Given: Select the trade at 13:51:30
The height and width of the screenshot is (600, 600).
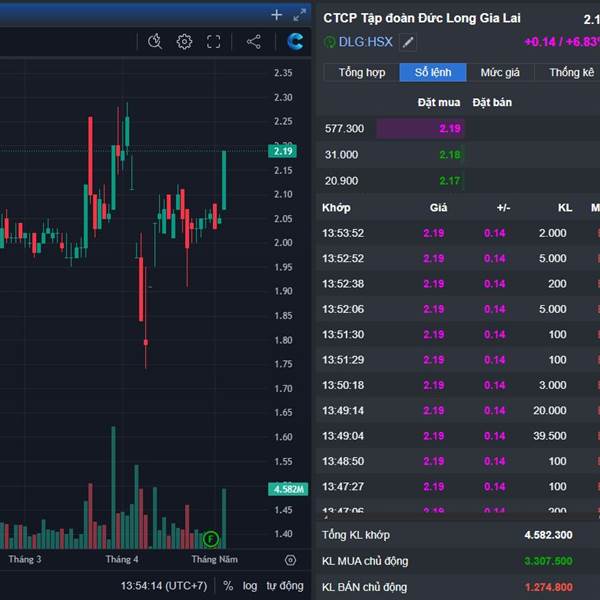Looking at the screenshot, I should coord(458,334).
